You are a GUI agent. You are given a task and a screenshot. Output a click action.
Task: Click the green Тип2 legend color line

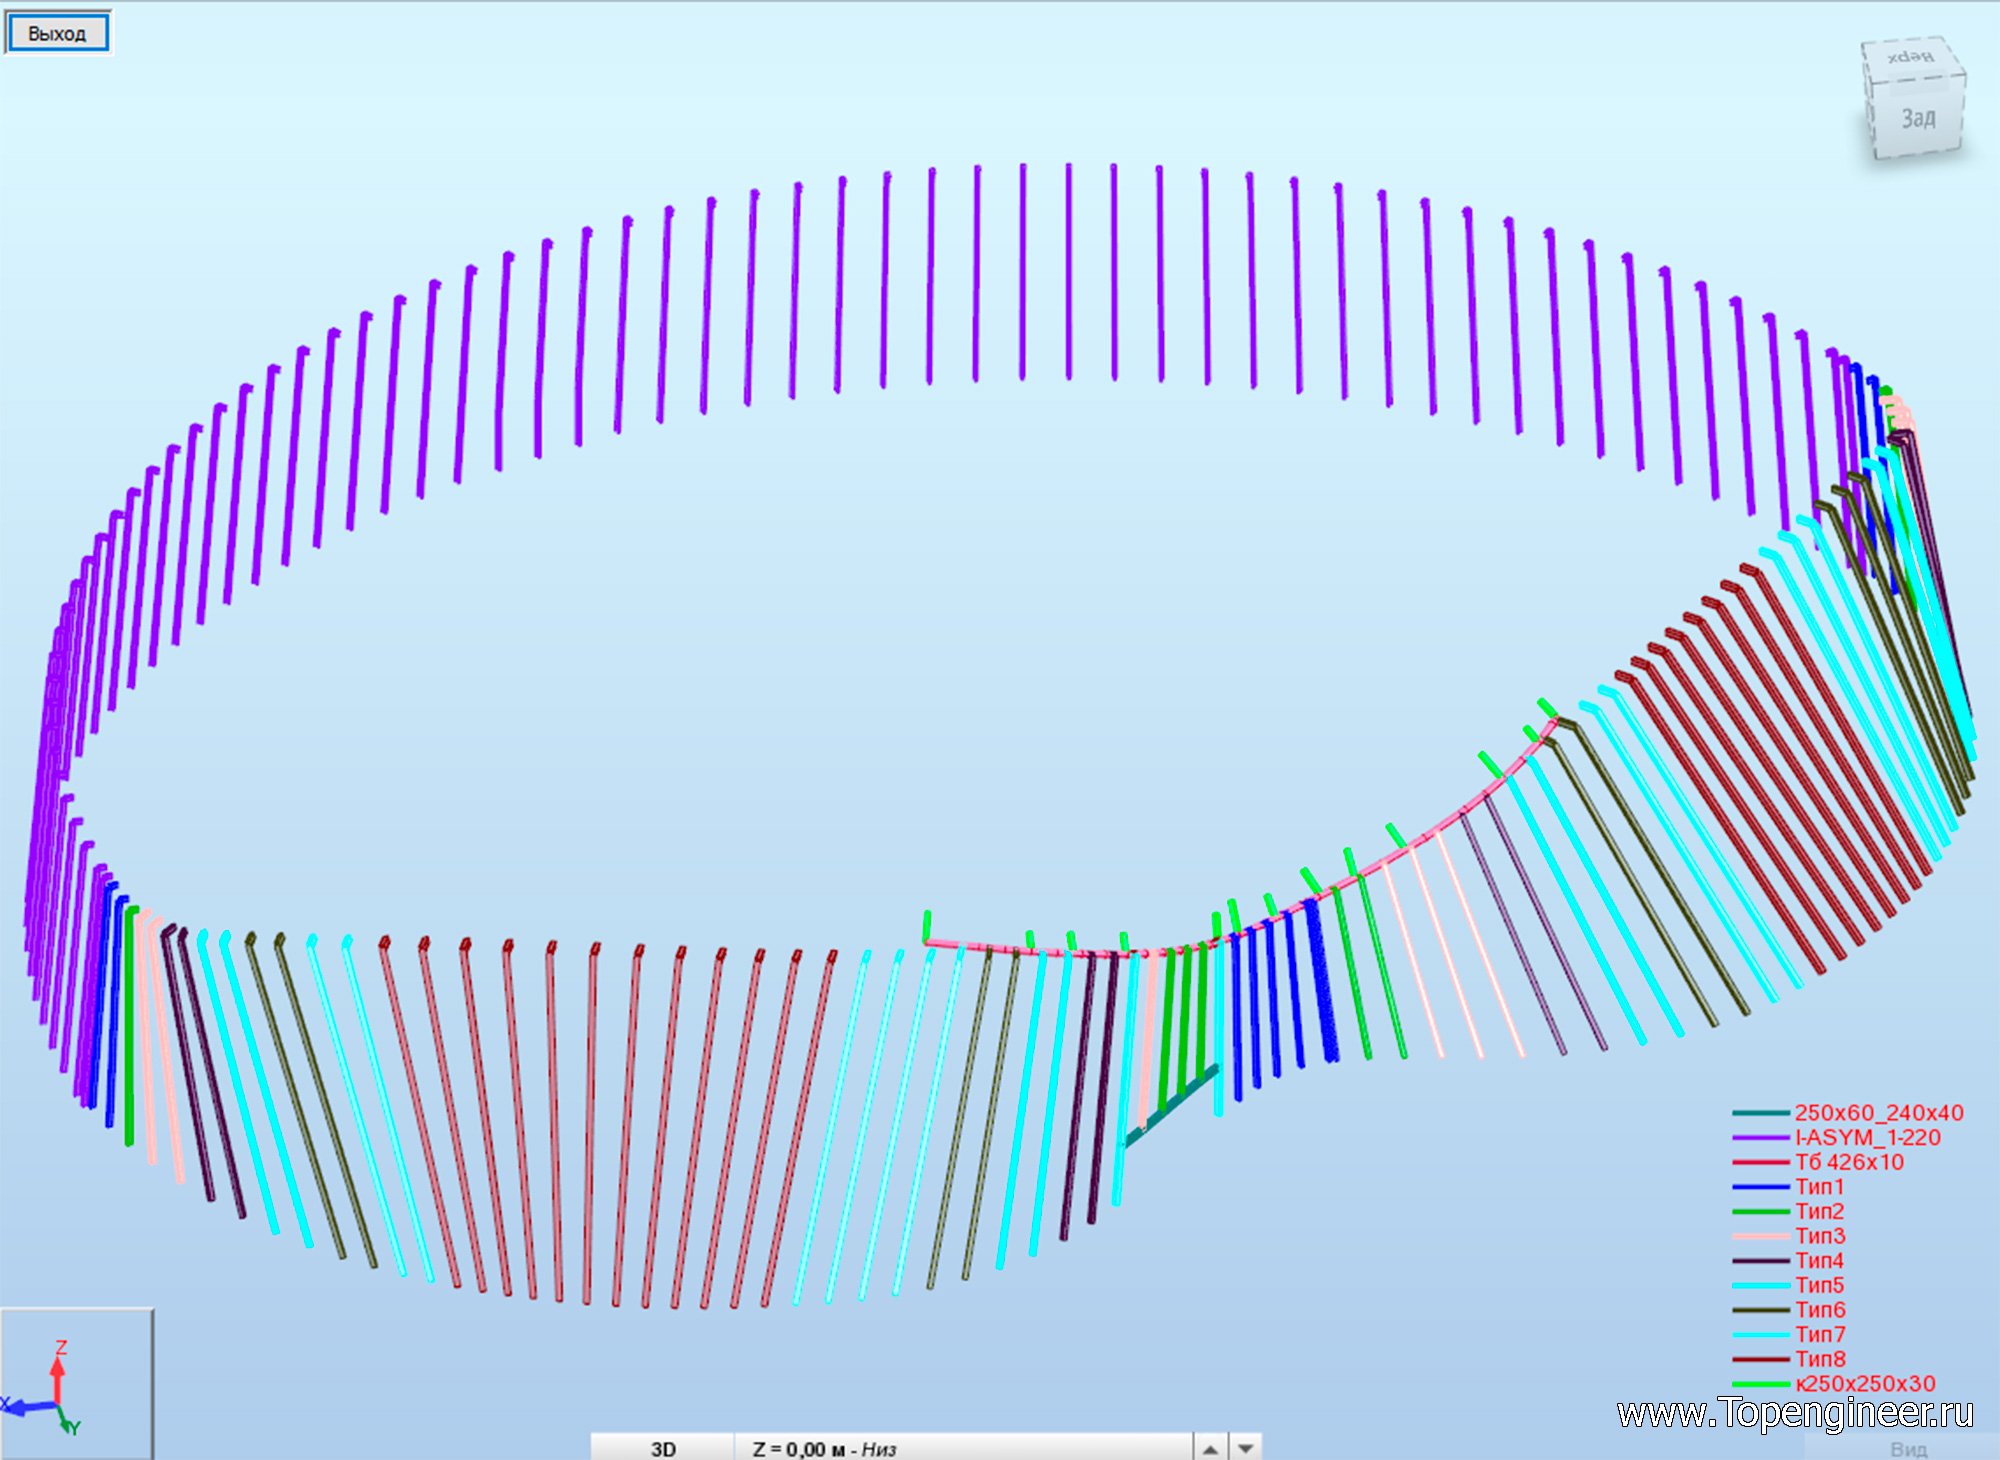1760,1211
